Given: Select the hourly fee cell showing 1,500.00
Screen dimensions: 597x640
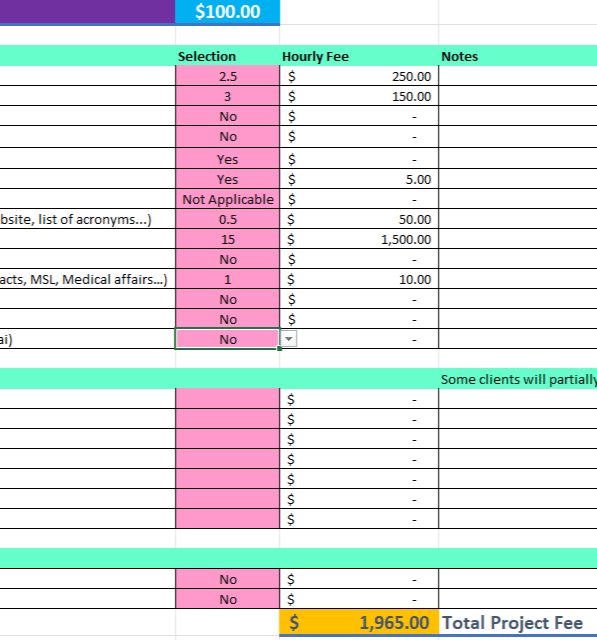Looking at the screenshot, I should tap(359, 239).
